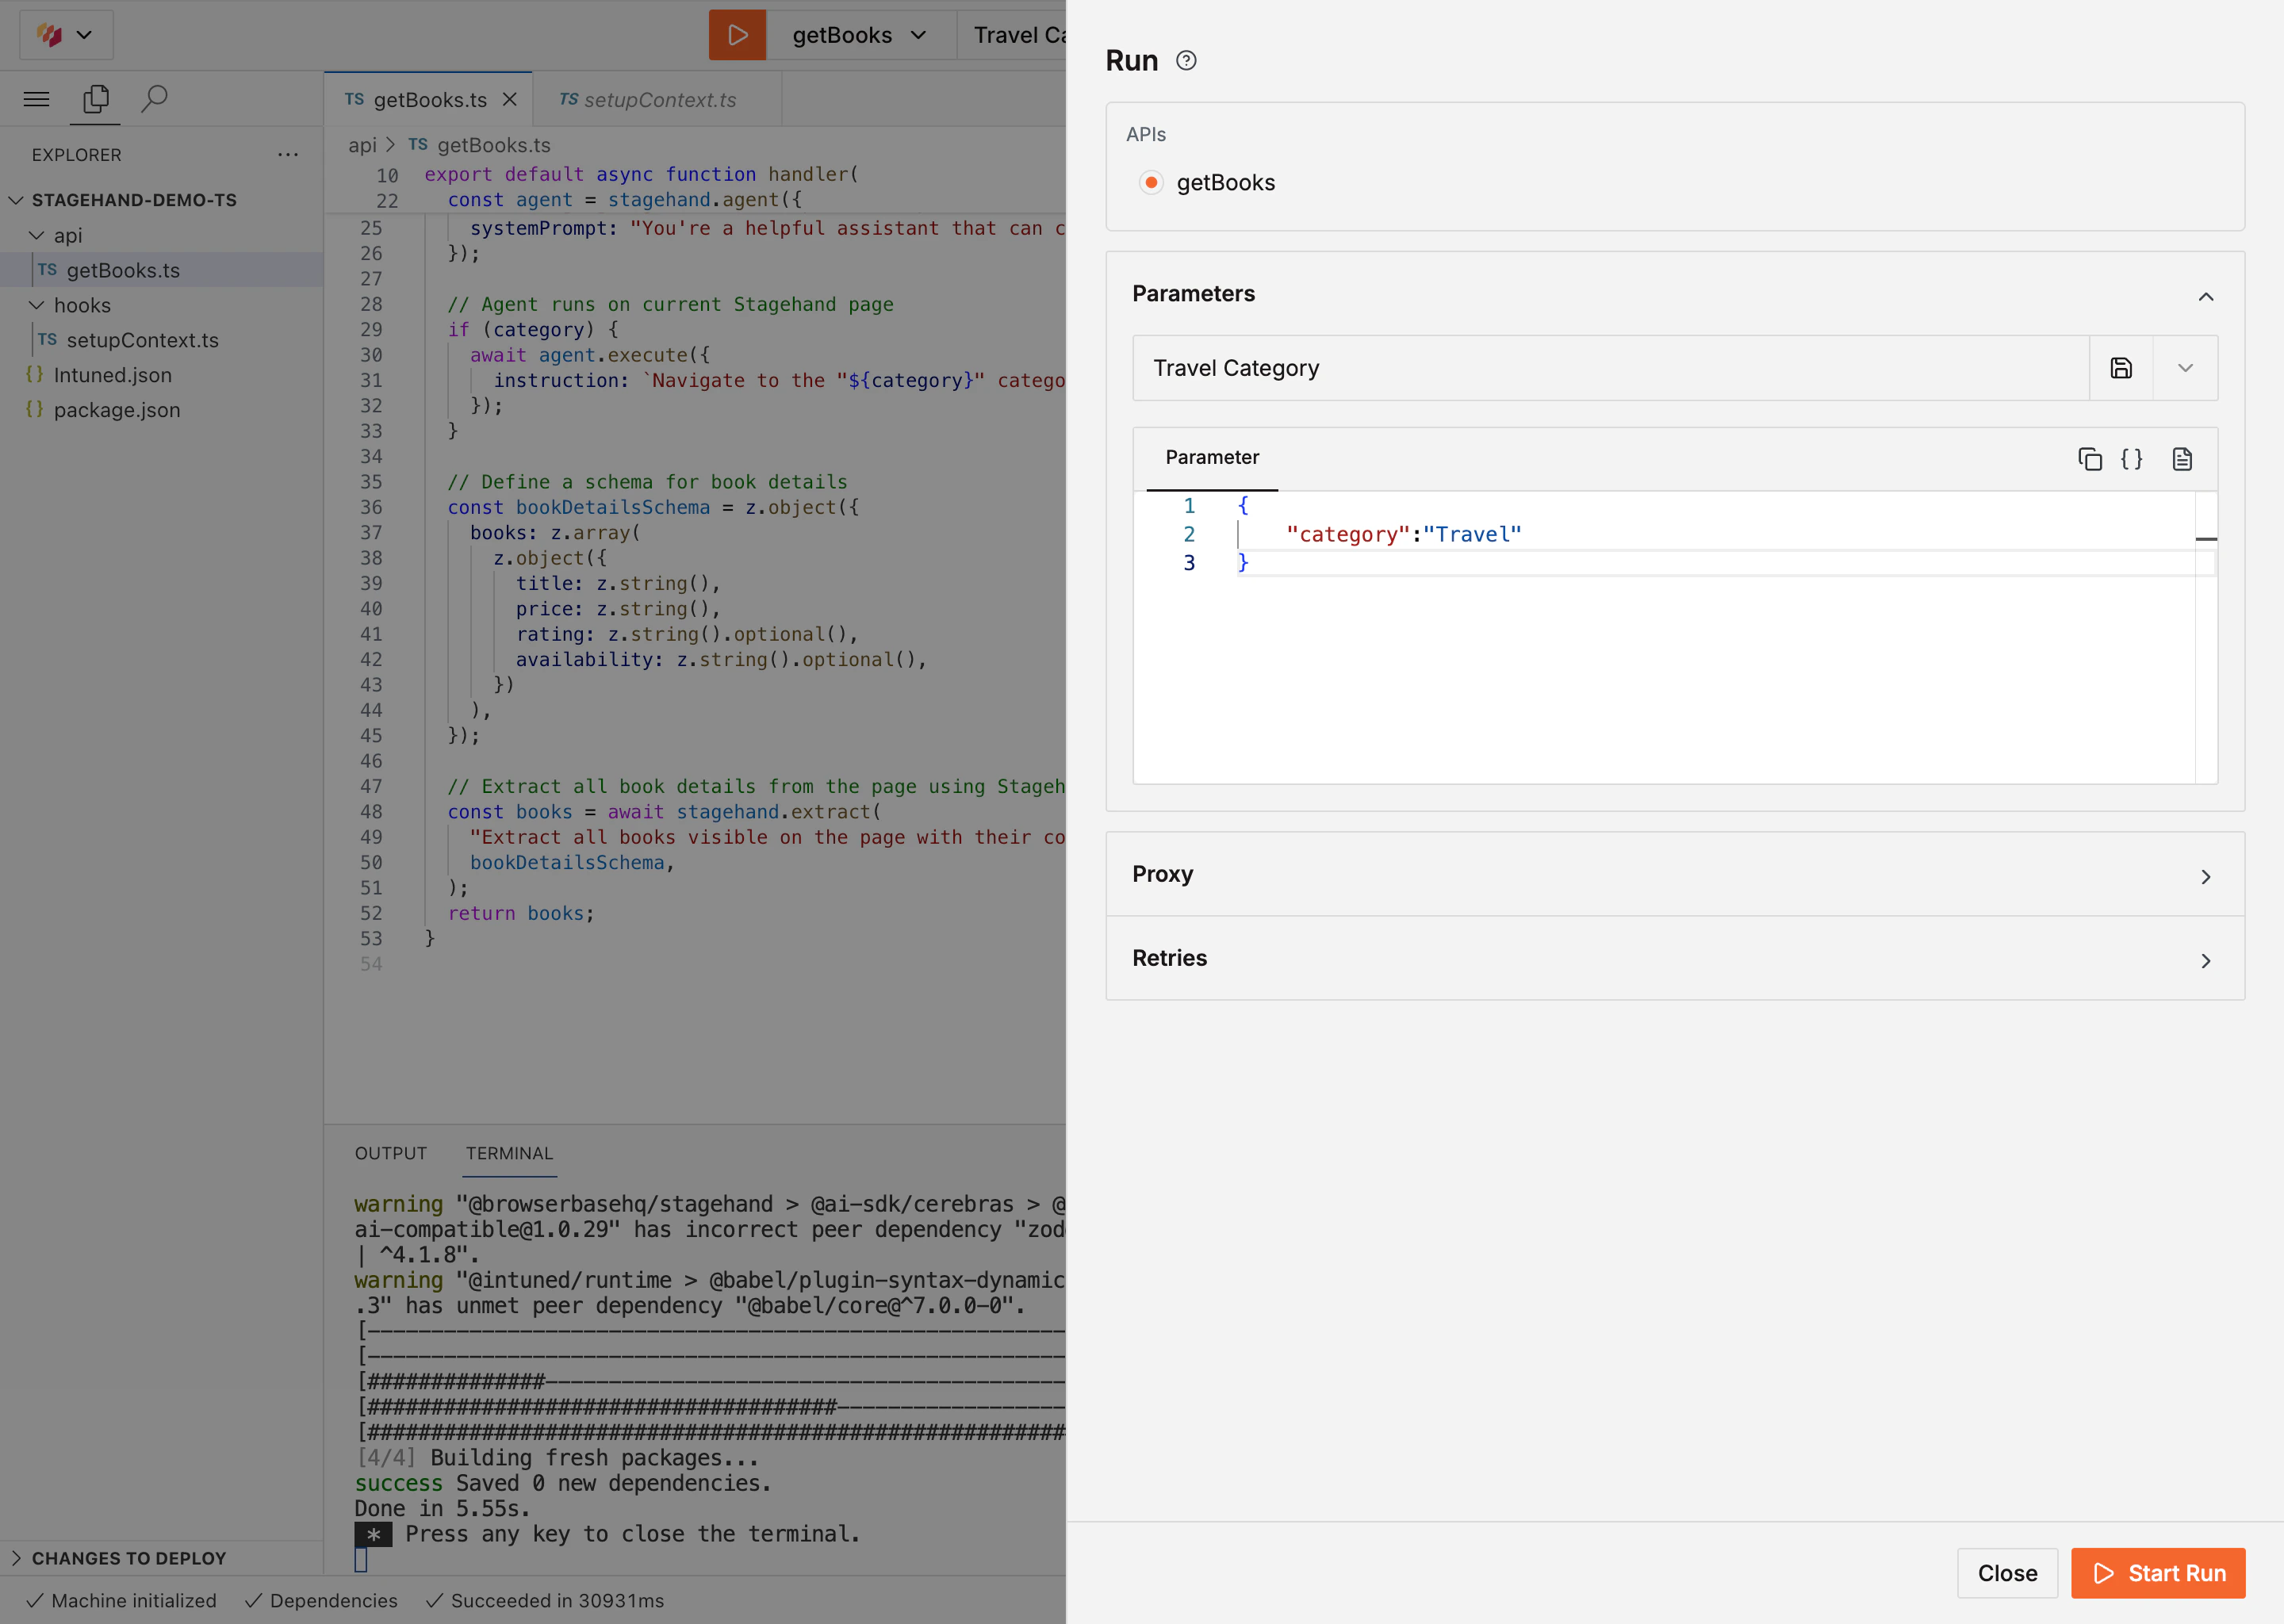Open Intuned.json file
Screen dimensions: 2284x1624
112,375
